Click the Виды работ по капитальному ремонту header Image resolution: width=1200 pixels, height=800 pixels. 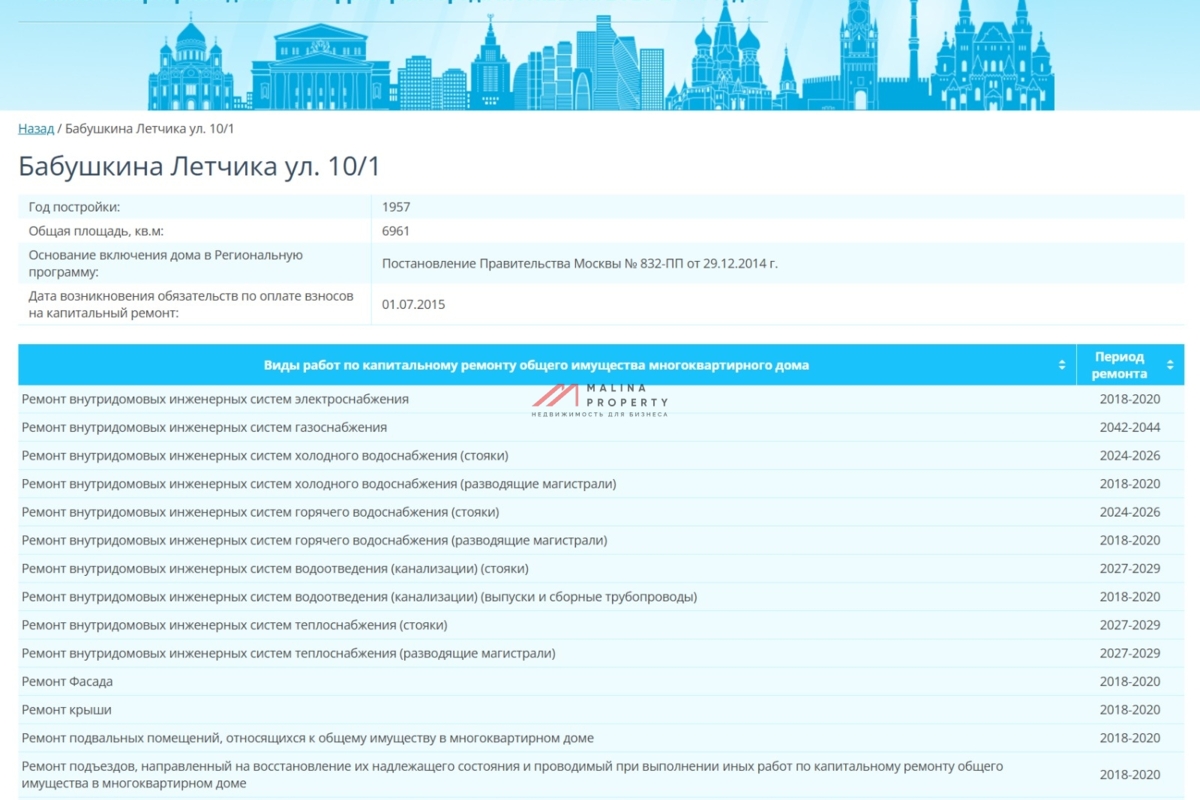click(536, 365)
